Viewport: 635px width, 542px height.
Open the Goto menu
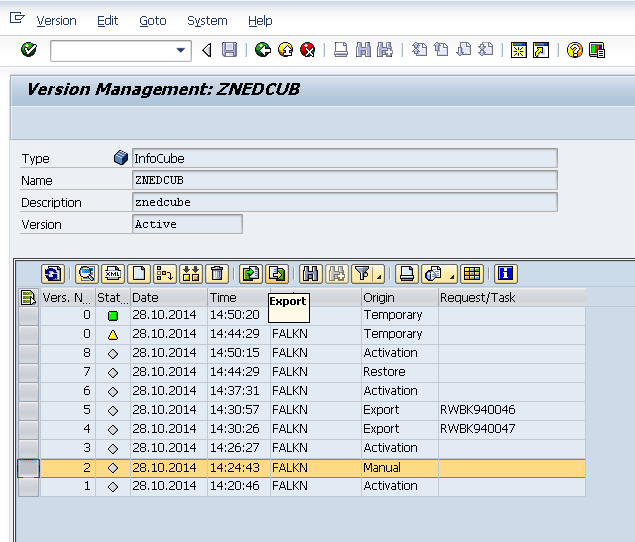[153, 20]
